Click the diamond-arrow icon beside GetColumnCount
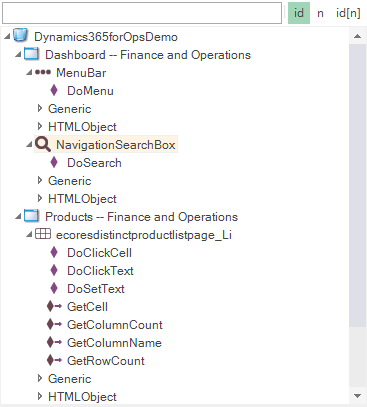The height and width of the screenshot is (407, 367). coord(54,324)
